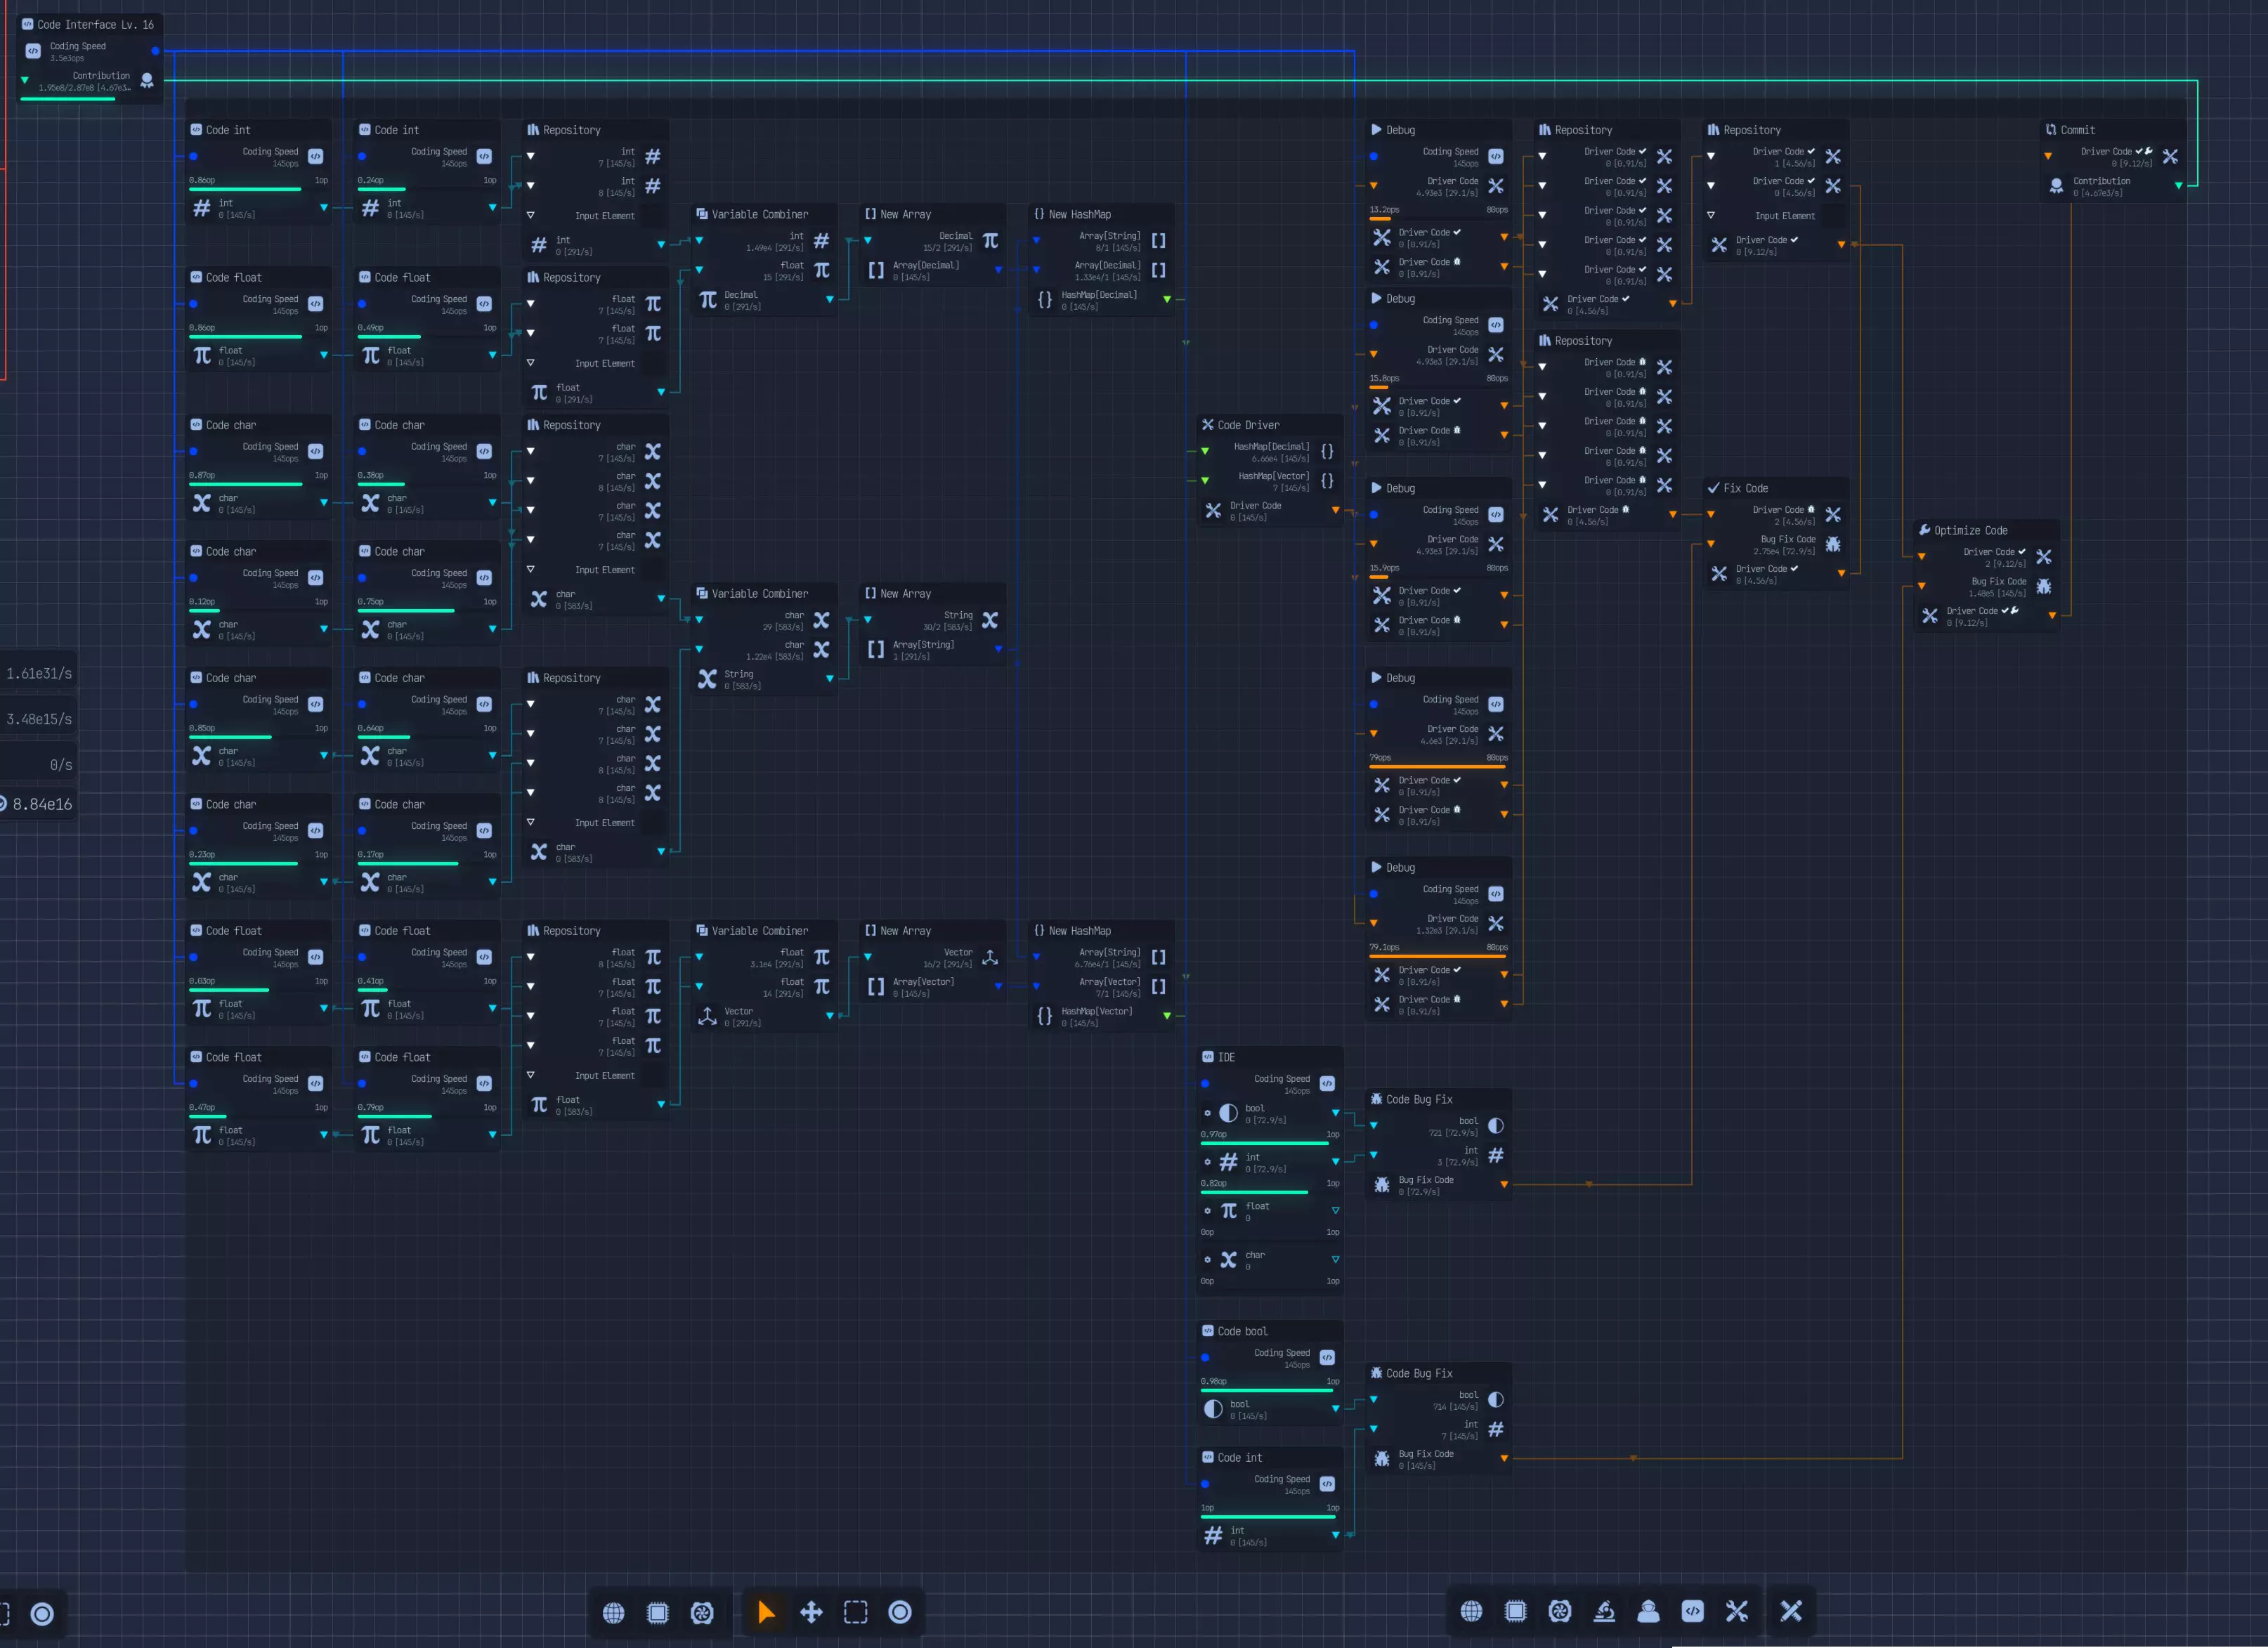Click the green arrow left of Contribution in Code Interface
This screenshot has height=1648, width=2268.
point(25,80)
